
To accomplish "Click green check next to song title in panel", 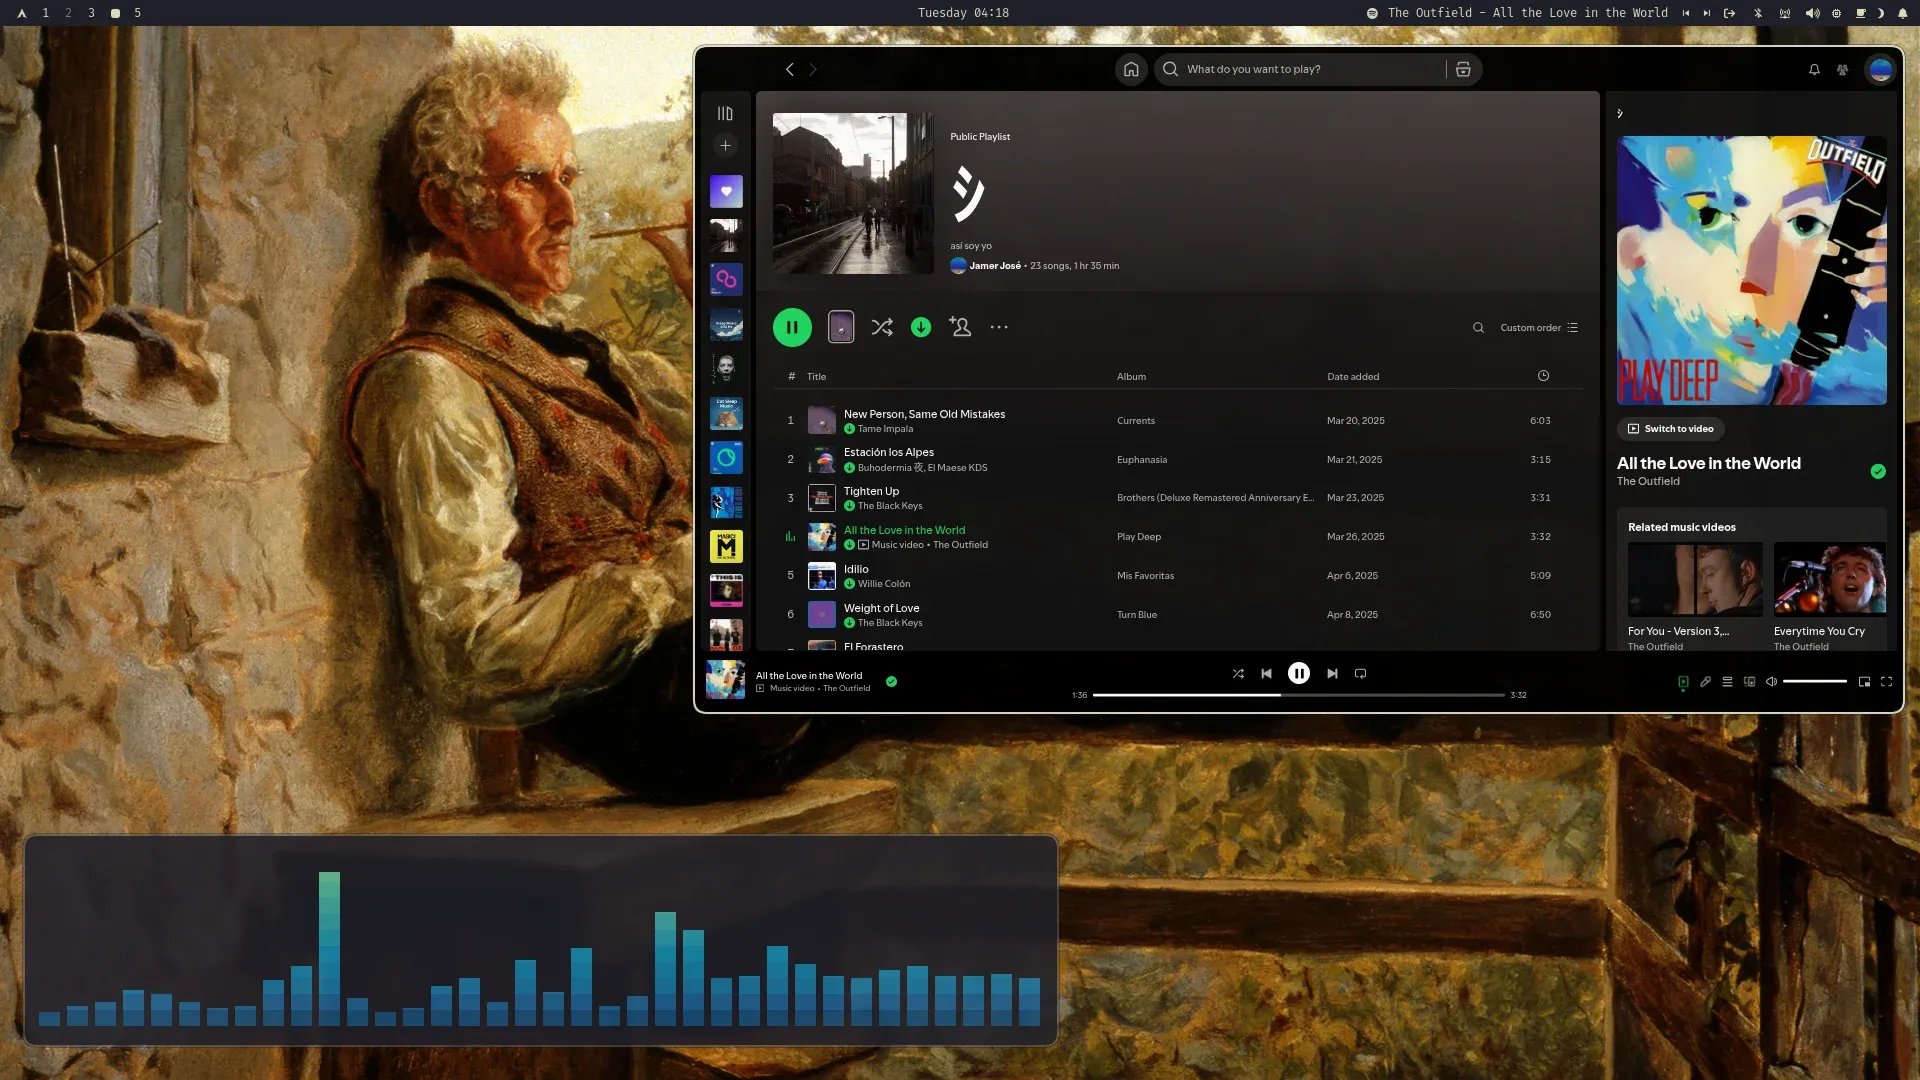I will (x=1878, y=471).
